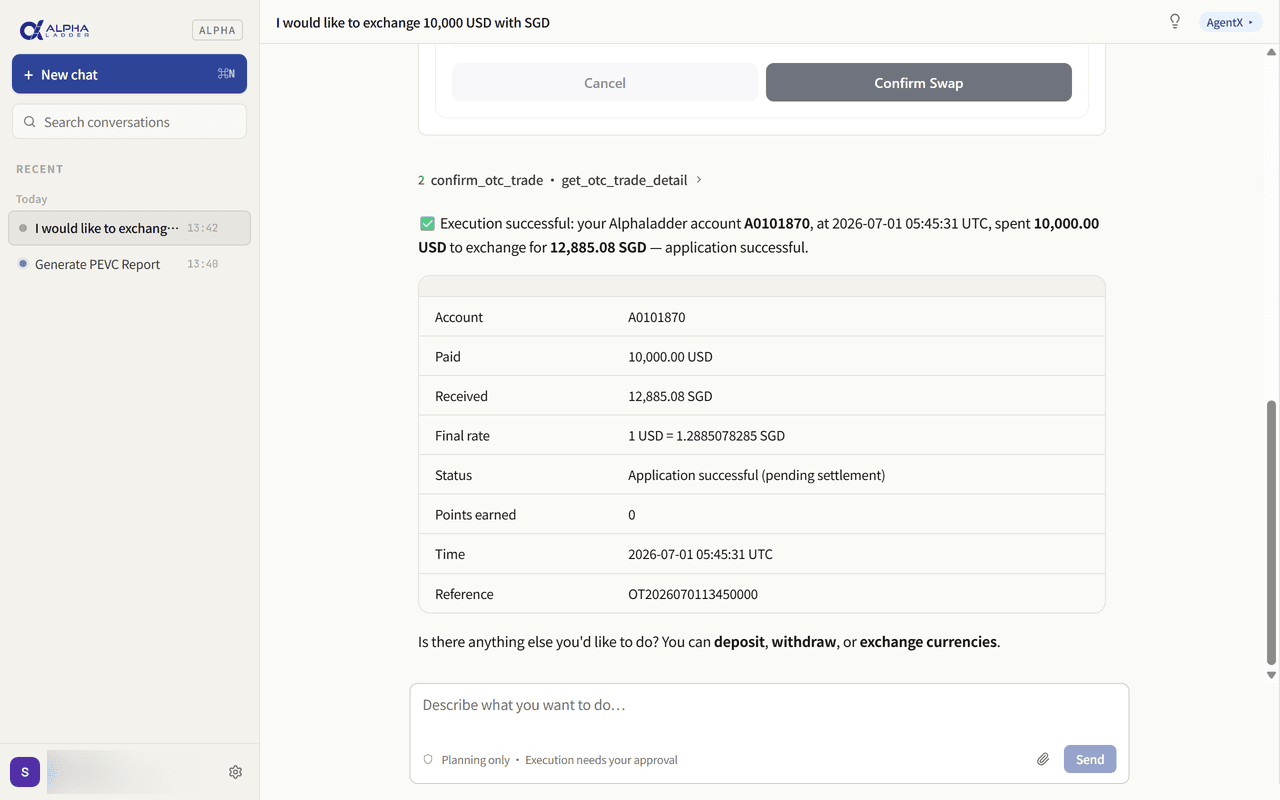Click the Confirm Swap button
The width and height of the screenshot is (1280, 800).
pos(919,83)
